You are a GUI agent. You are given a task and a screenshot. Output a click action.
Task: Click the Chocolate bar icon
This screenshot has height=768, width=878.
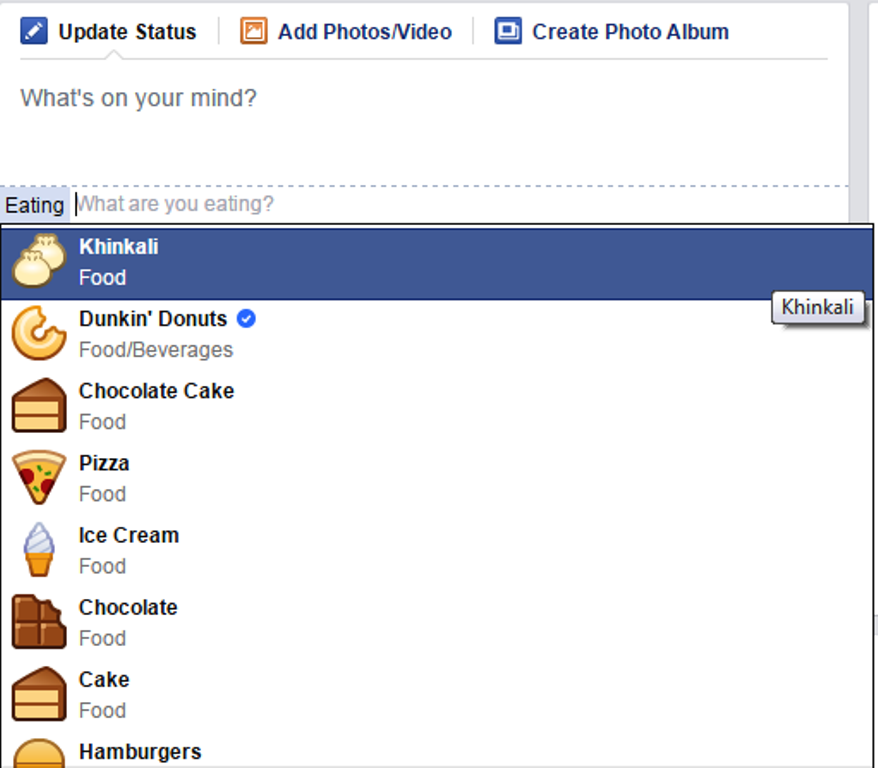[39, 622]
